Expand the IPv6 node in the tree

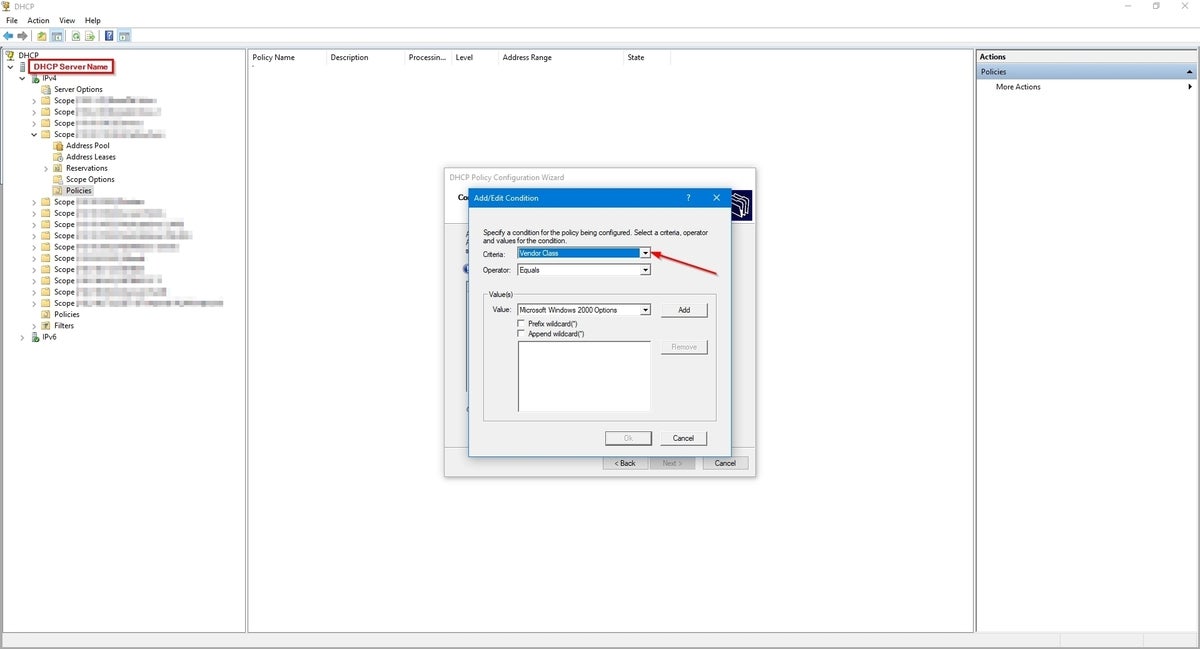click(x=22, y=337)
